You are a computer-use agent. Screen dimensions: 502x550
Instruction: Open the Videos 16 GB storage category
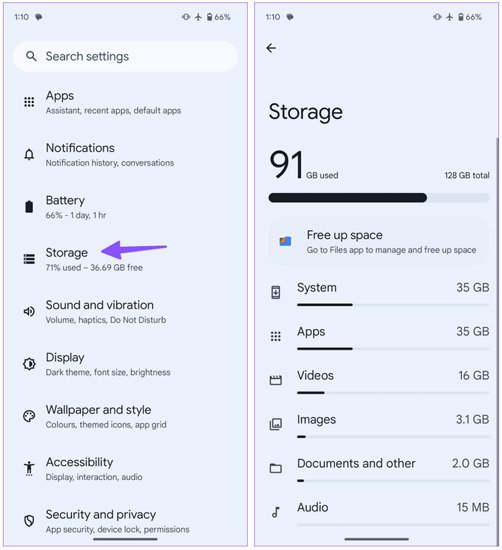coord(379,380)
